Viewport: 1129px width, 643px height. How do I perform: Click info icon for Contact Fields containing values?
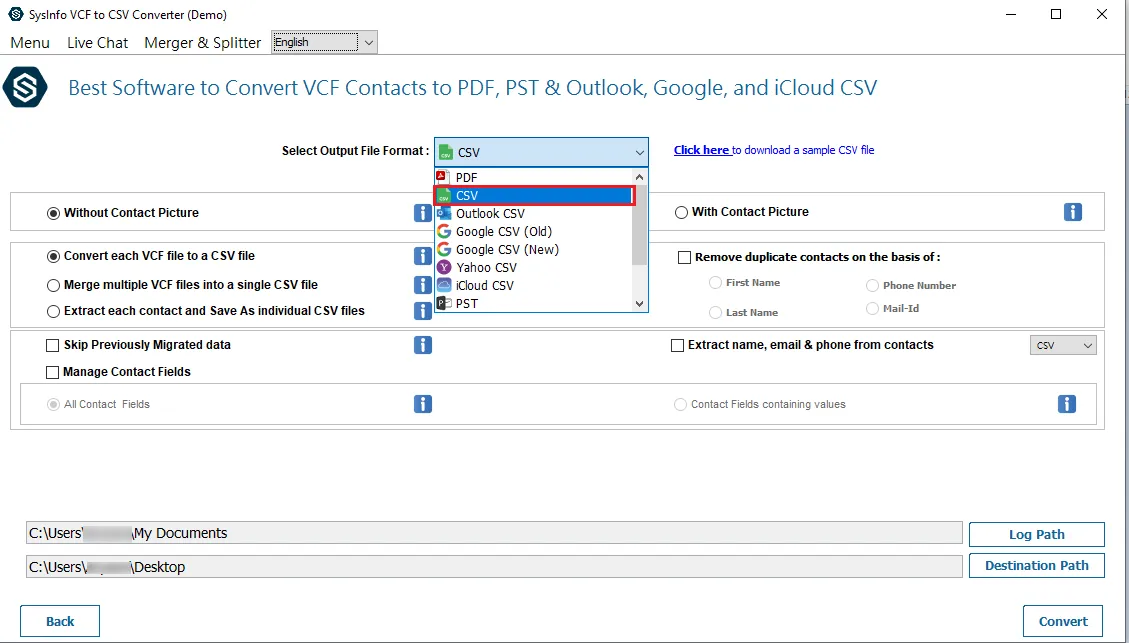pyautogui.click(x=1067, y=404)
